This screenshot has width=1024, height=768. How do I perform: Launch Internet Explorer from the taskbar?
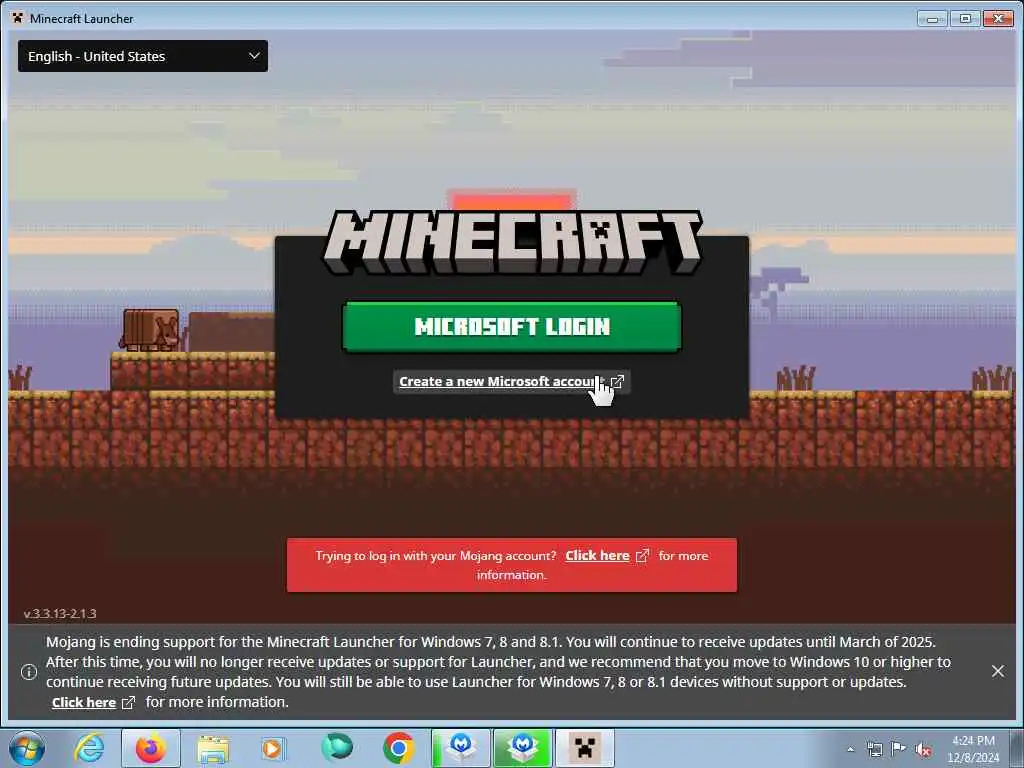coord(89,748)
